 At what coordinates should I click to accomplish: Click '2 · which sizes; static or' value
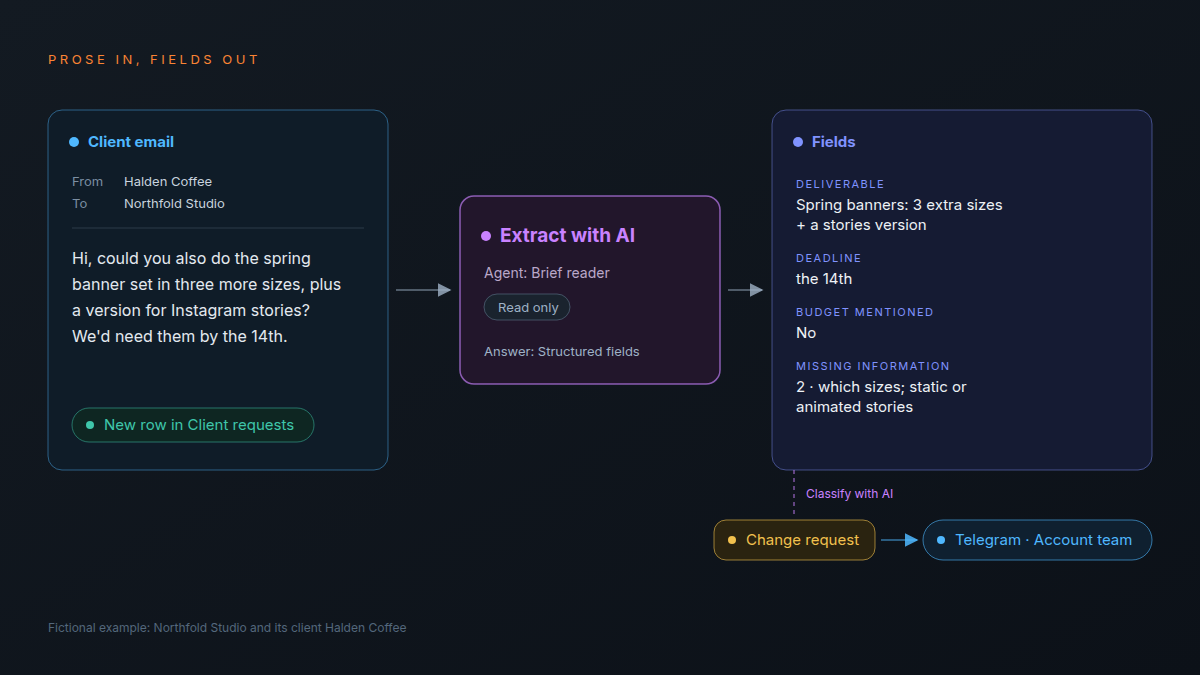[881, 387]
